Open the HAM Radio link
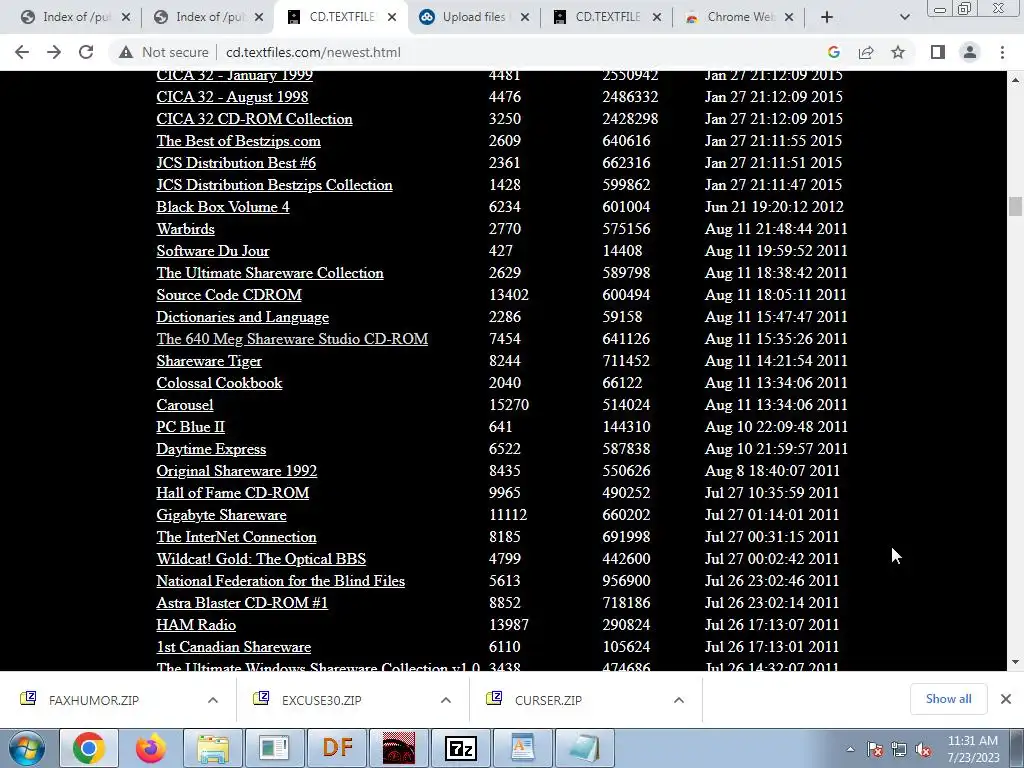This screenshot has height=768, width=1024. [196, 625]
